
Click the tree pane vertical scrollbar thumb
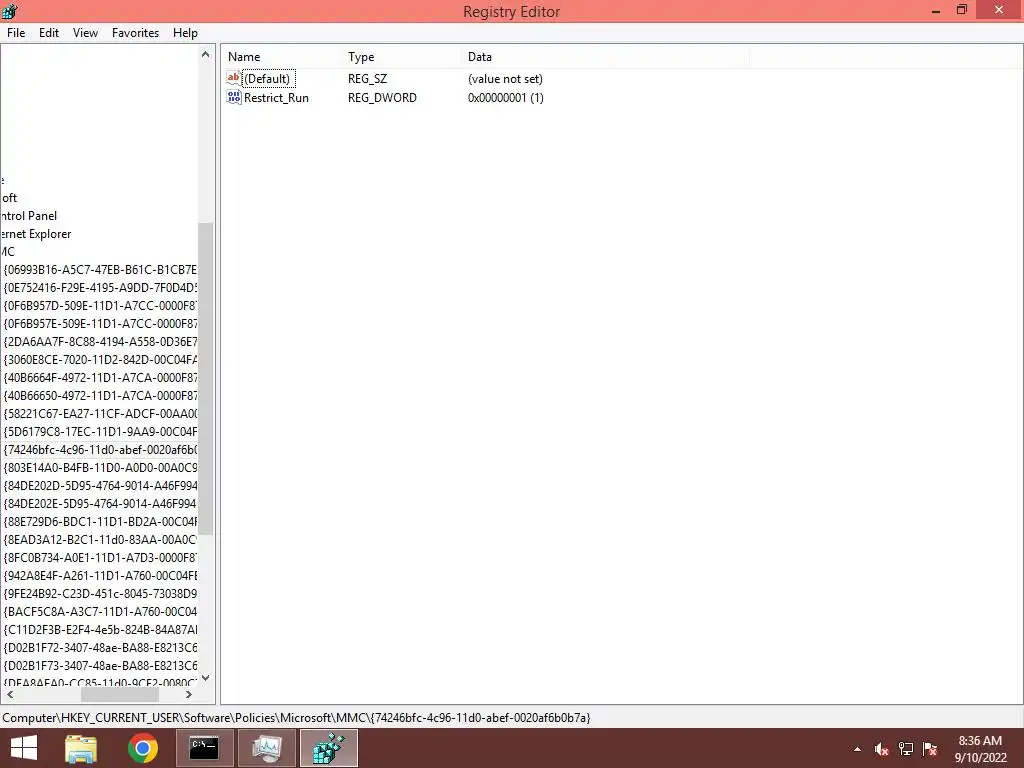click(206, 379)
